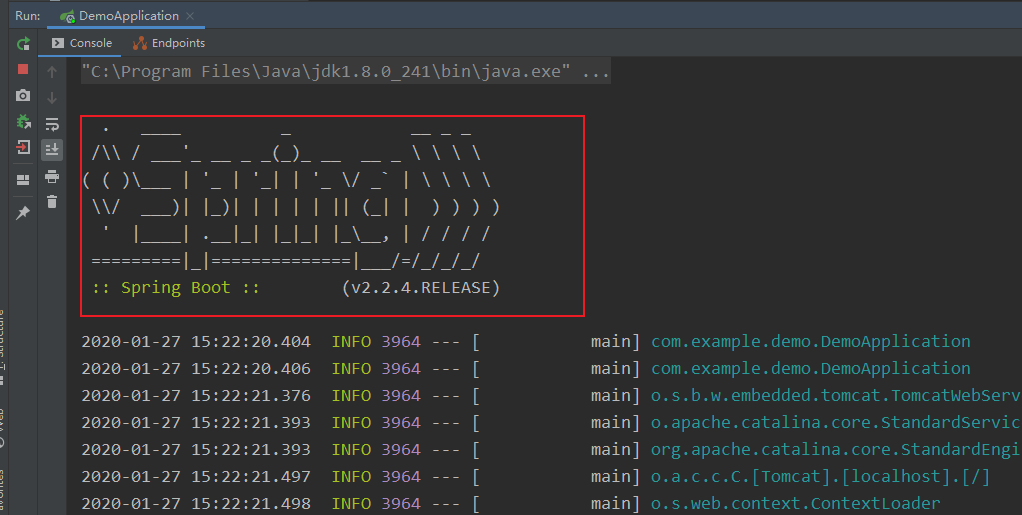Click the o.a.c.c.C.[Tomcat].[localhost].[/] logger name
1022x515 pixels.
pyautogui.click(x=820, y=477)
